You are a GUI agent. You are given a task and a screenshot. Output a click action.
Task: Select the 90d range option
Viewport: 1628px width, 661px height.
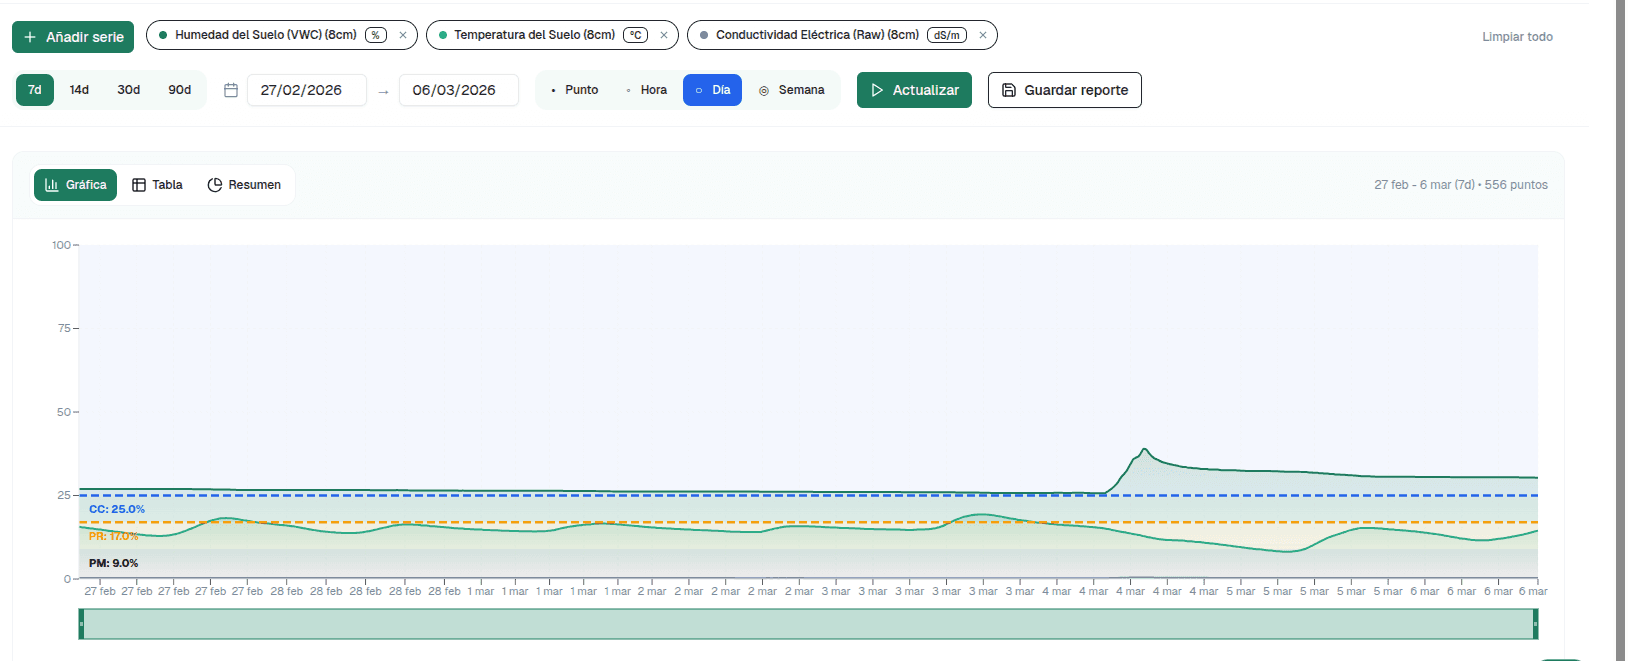click(x=180, y=90)
